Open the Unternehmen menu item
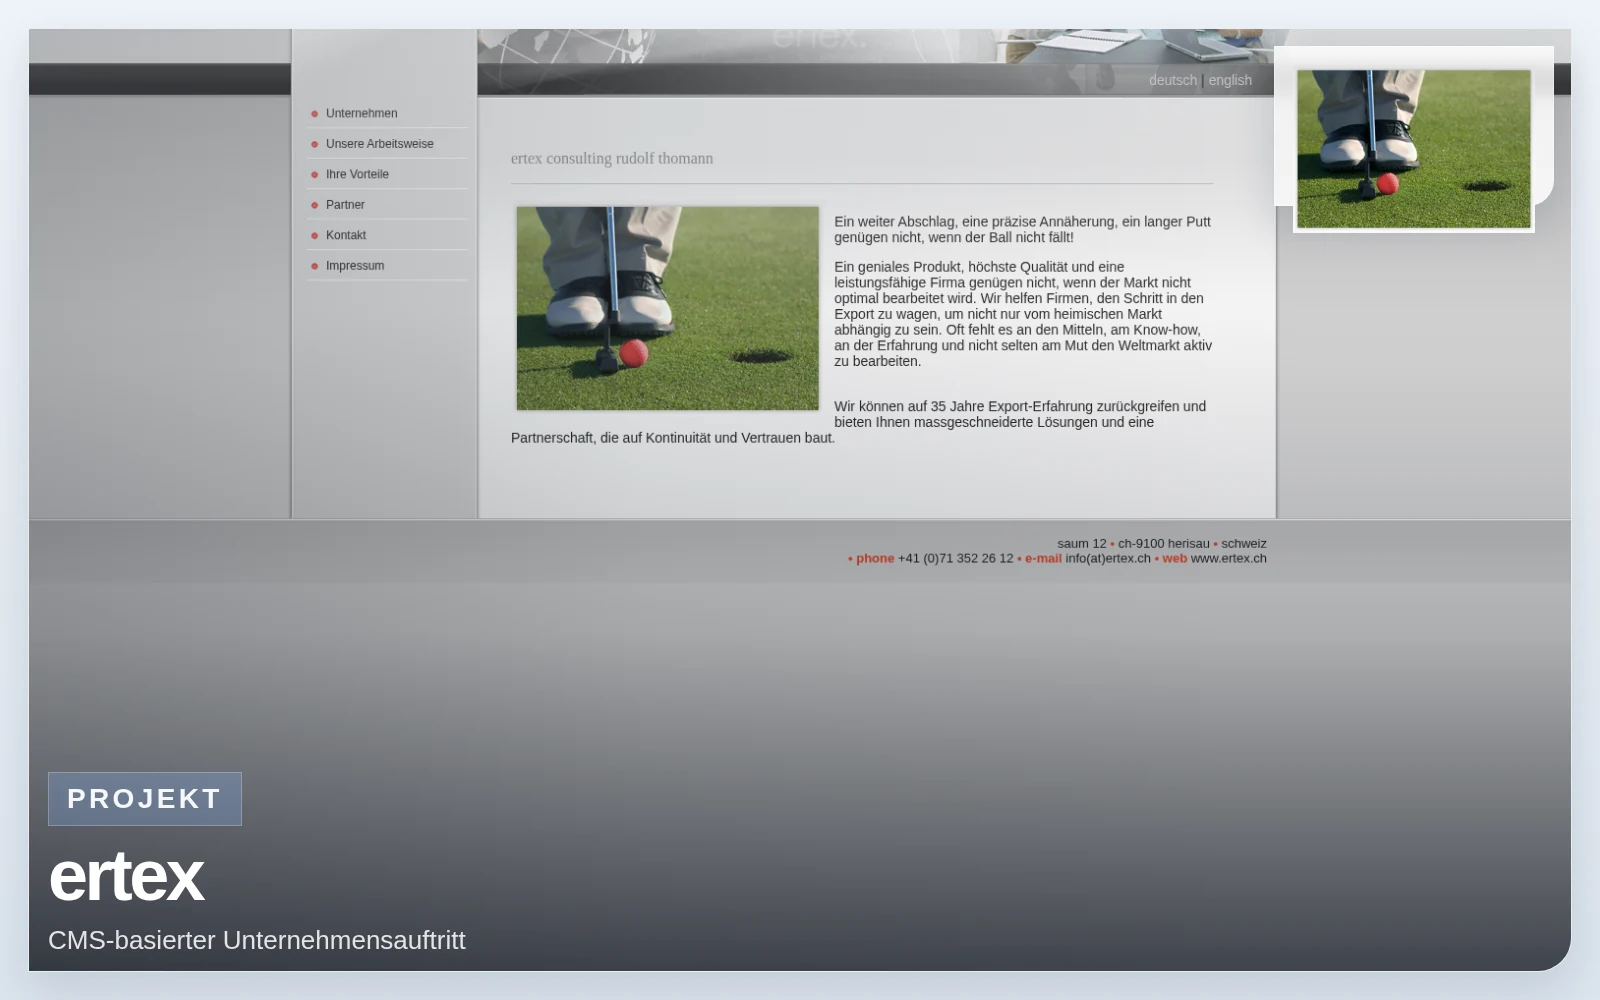1600x1000 pixels. point(361,114)
